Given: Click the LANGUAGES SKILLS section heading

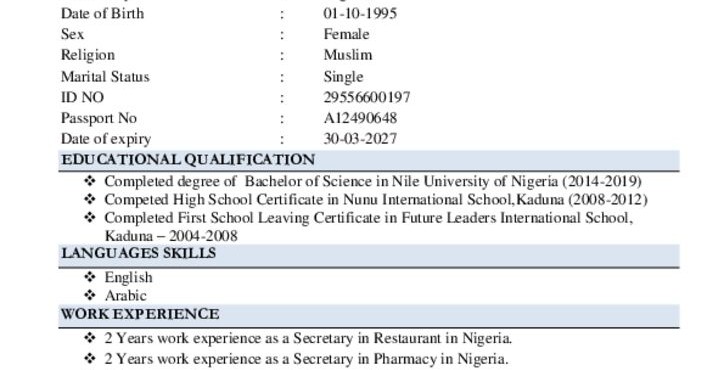Looking at the screenshot, I should click(139, 253).
